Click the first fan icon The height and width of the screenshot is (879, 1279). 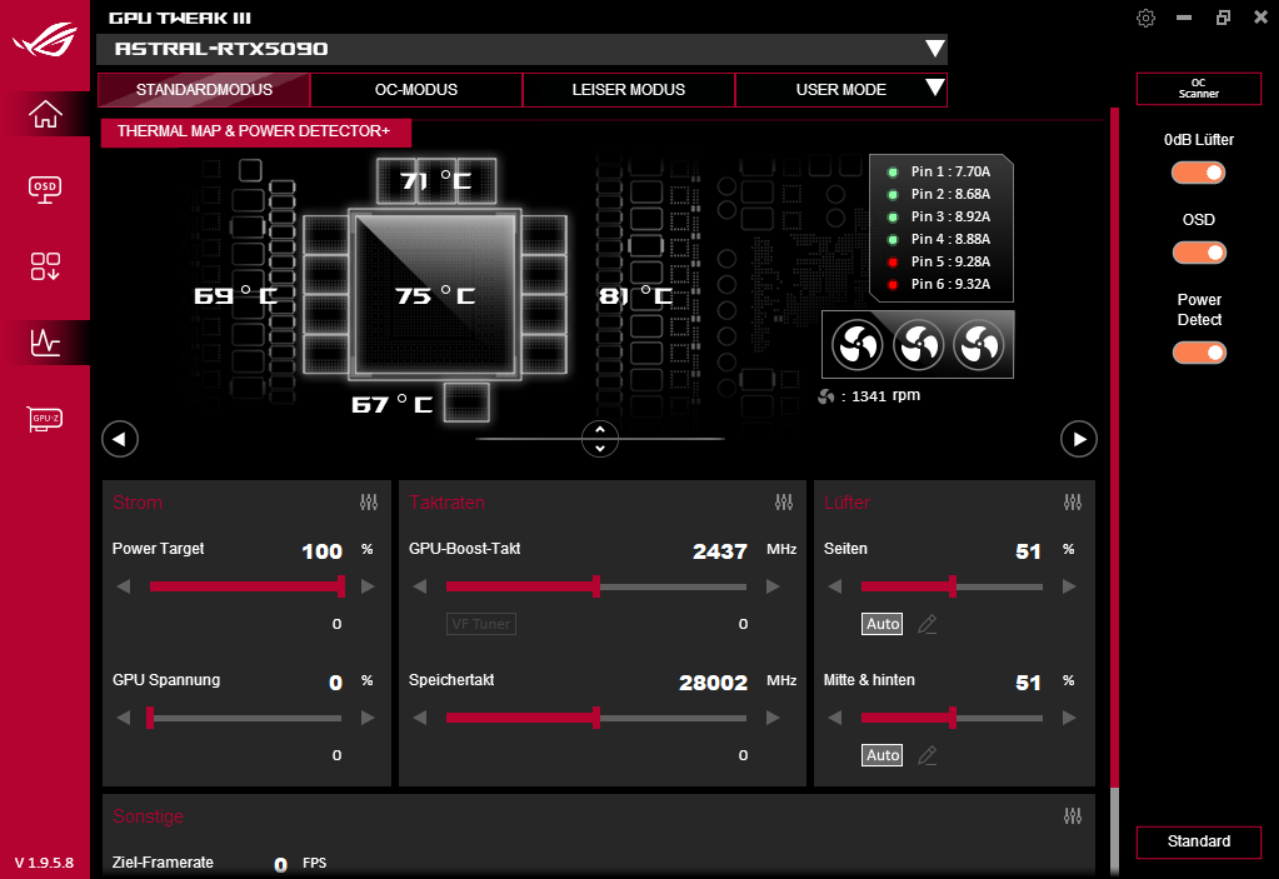[x=857, y=345]
